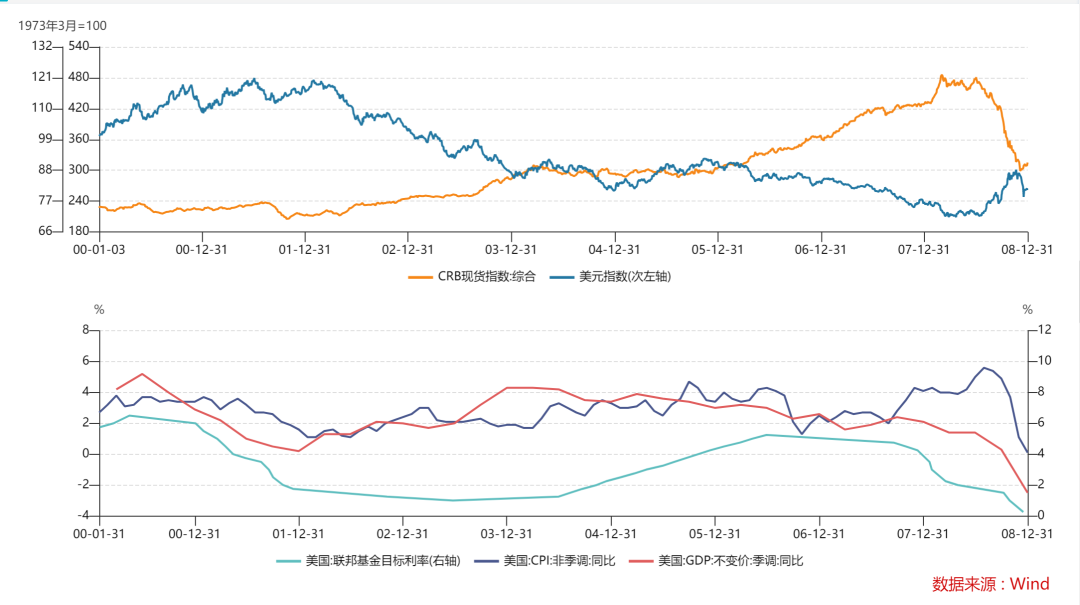Select 04-12-31 date on lower chart axis

[612, 533]
